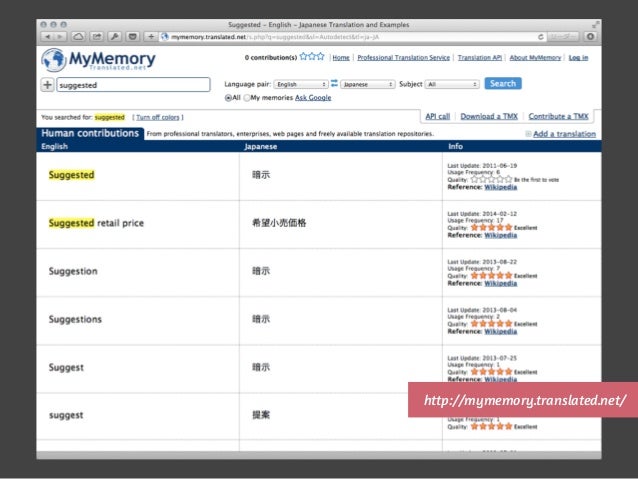Open Wikipedia reference for Suggestion row

pyautogui.click(x=500, y=283)
